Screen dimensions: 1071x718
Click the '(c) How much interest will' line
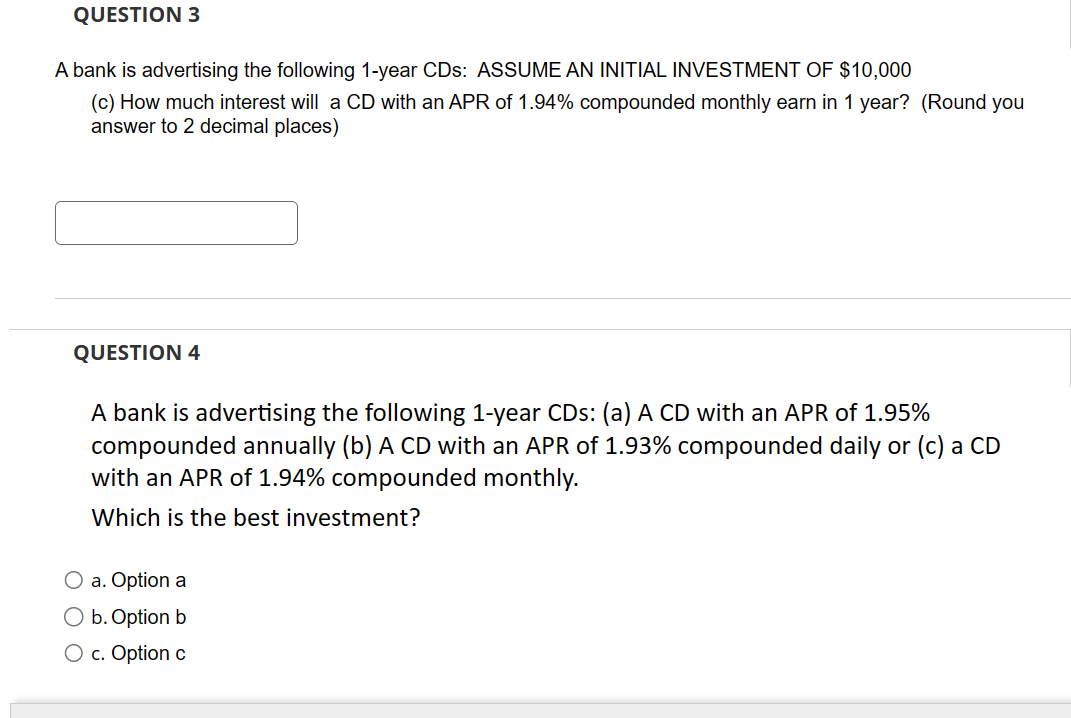coord(557,102)
